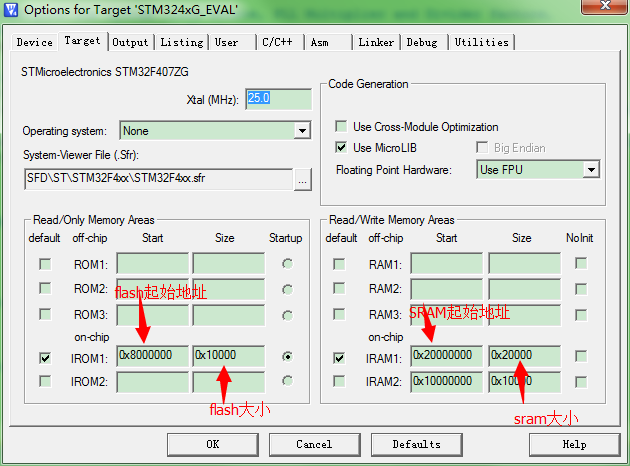
Task: Enable Use Cross-Module Optimization checkbox
Action: tap(341, 127)
